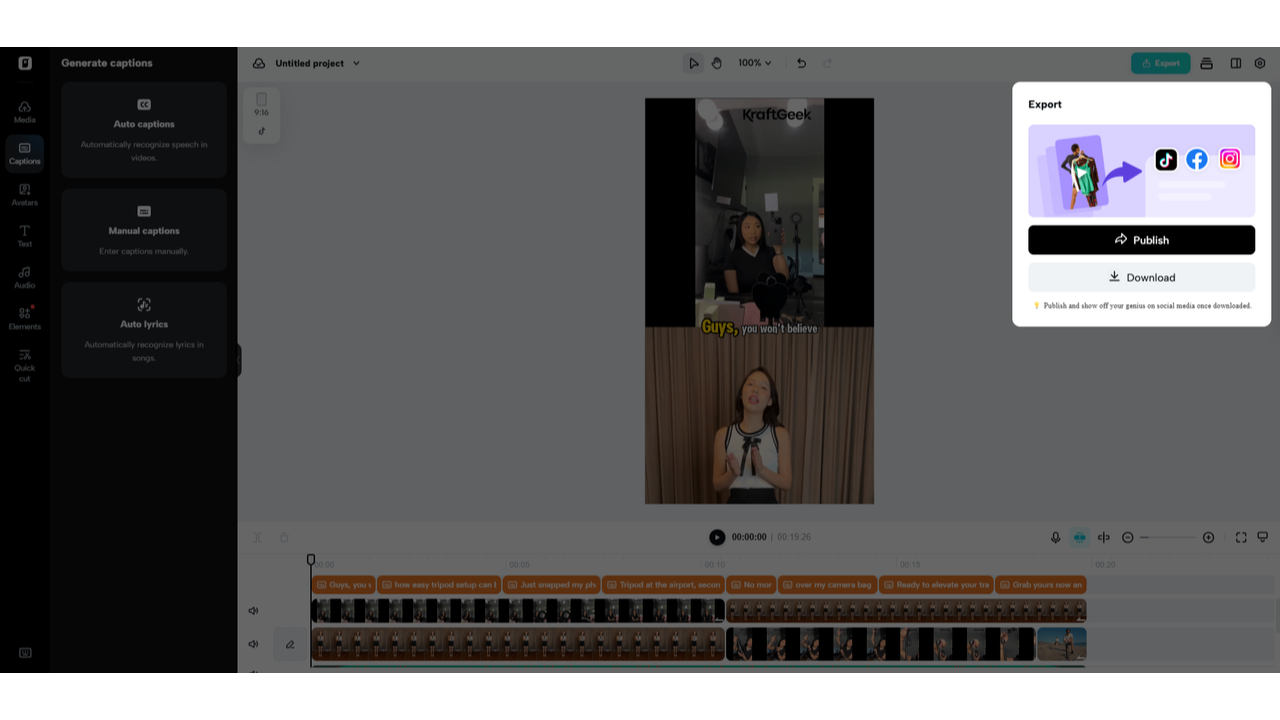Toggle auto-snapping in the timeline toolbar

(x=1079, y=537)
